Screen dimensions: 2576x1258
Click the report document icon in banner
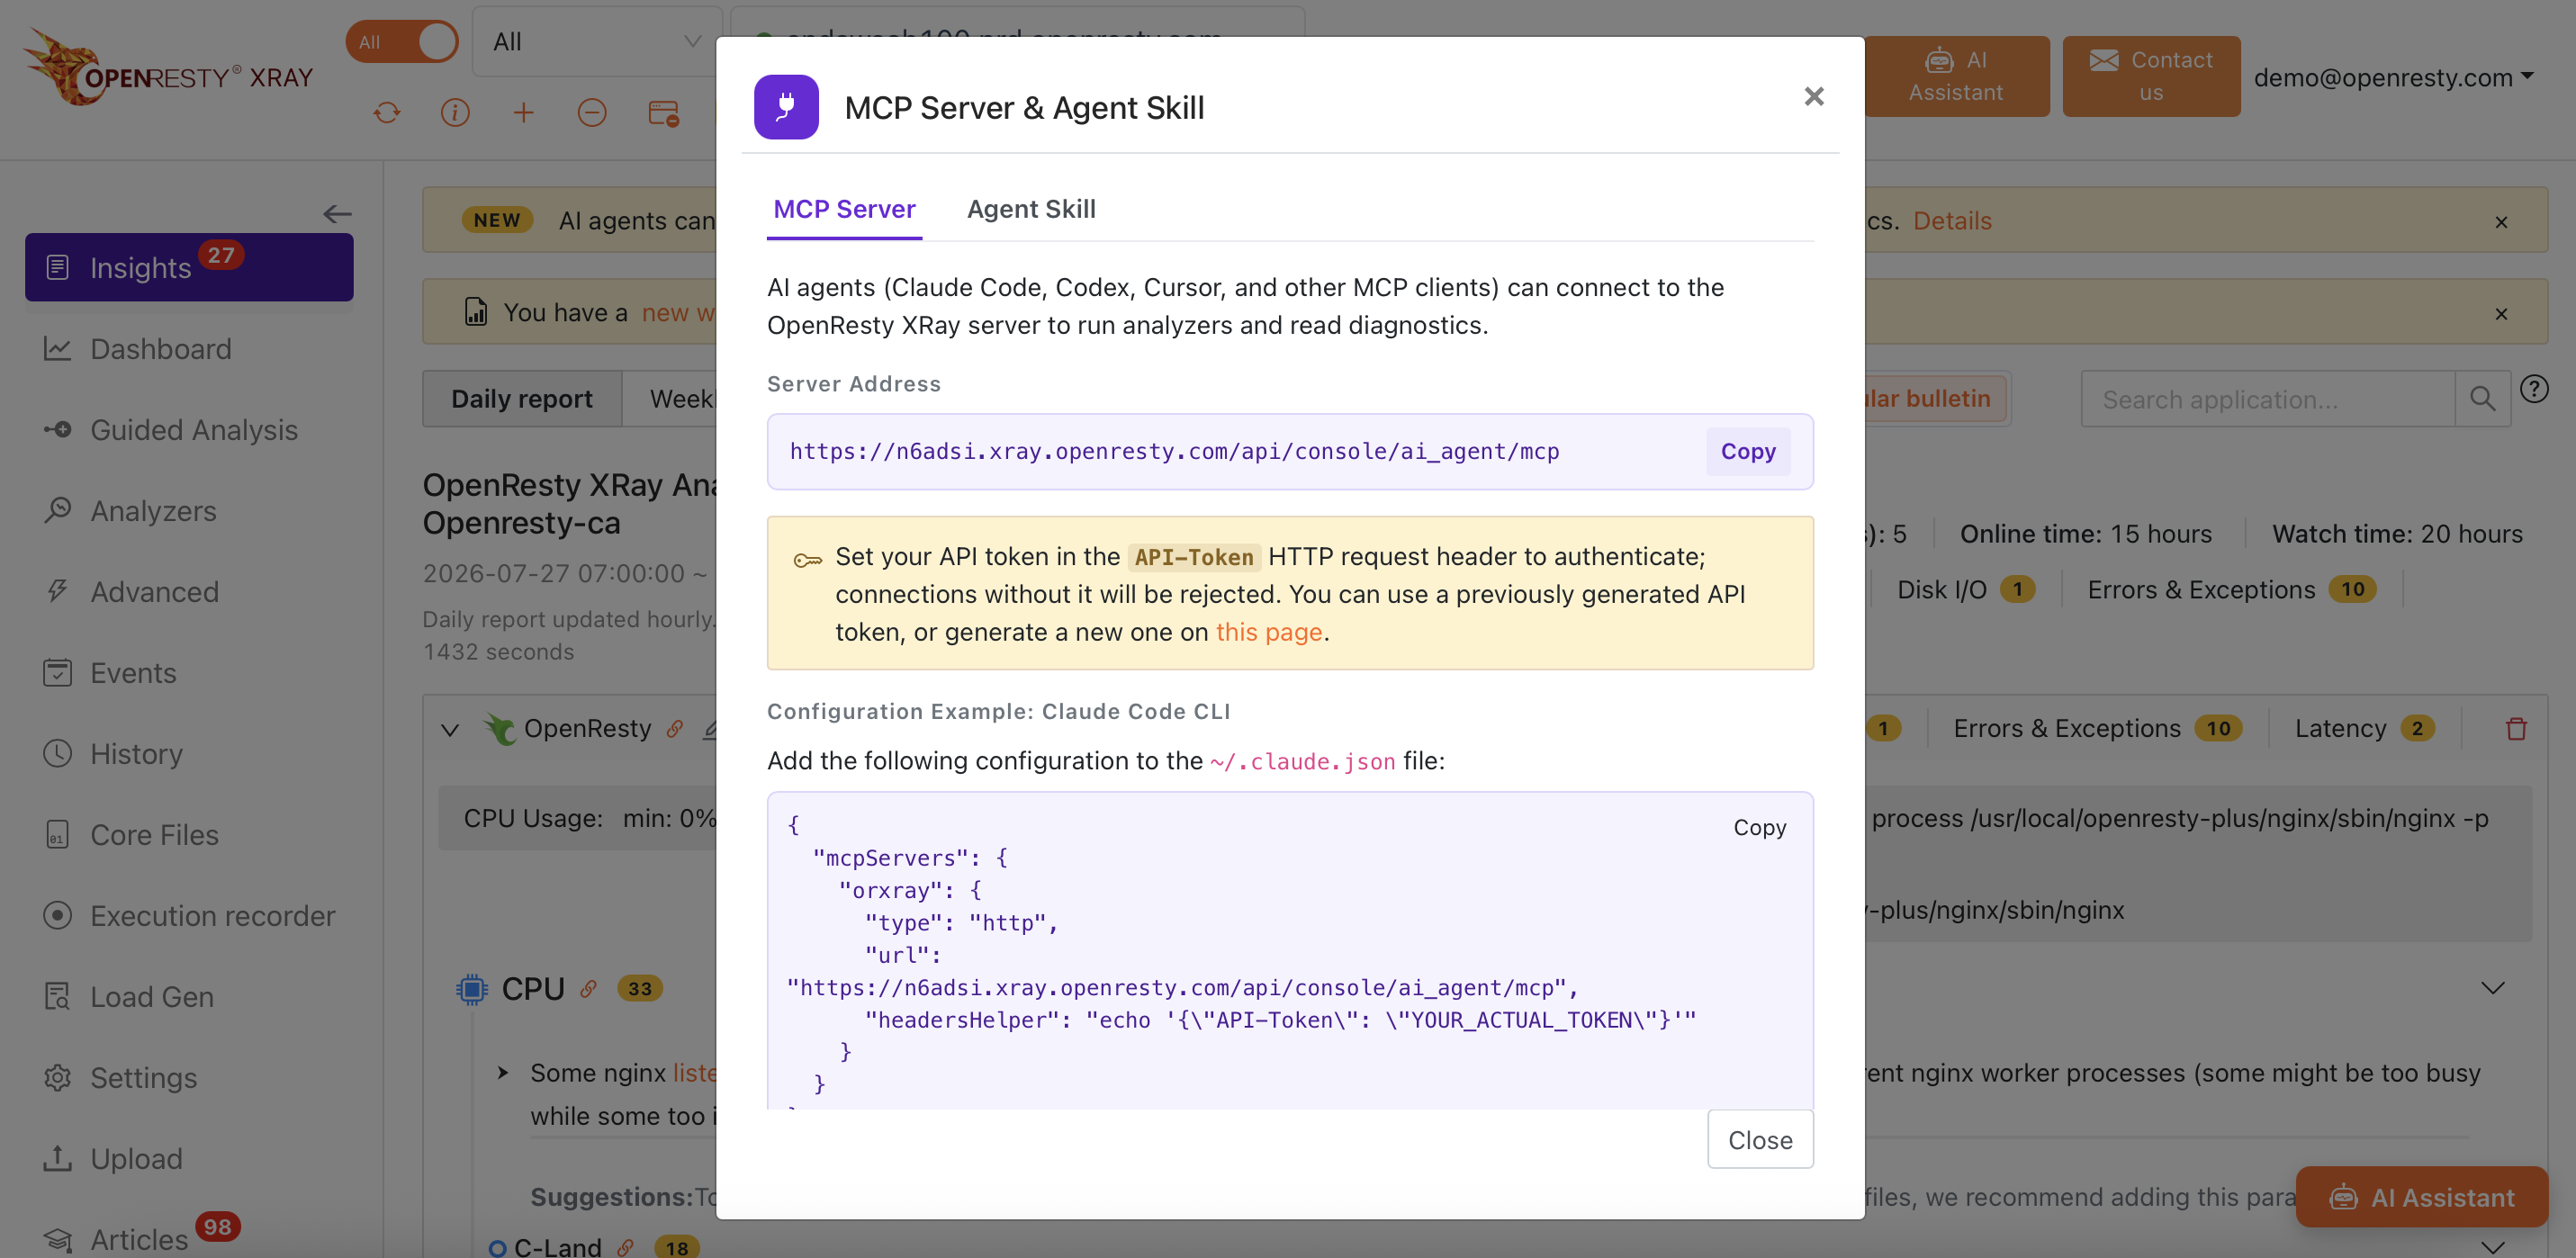[476, 311]
